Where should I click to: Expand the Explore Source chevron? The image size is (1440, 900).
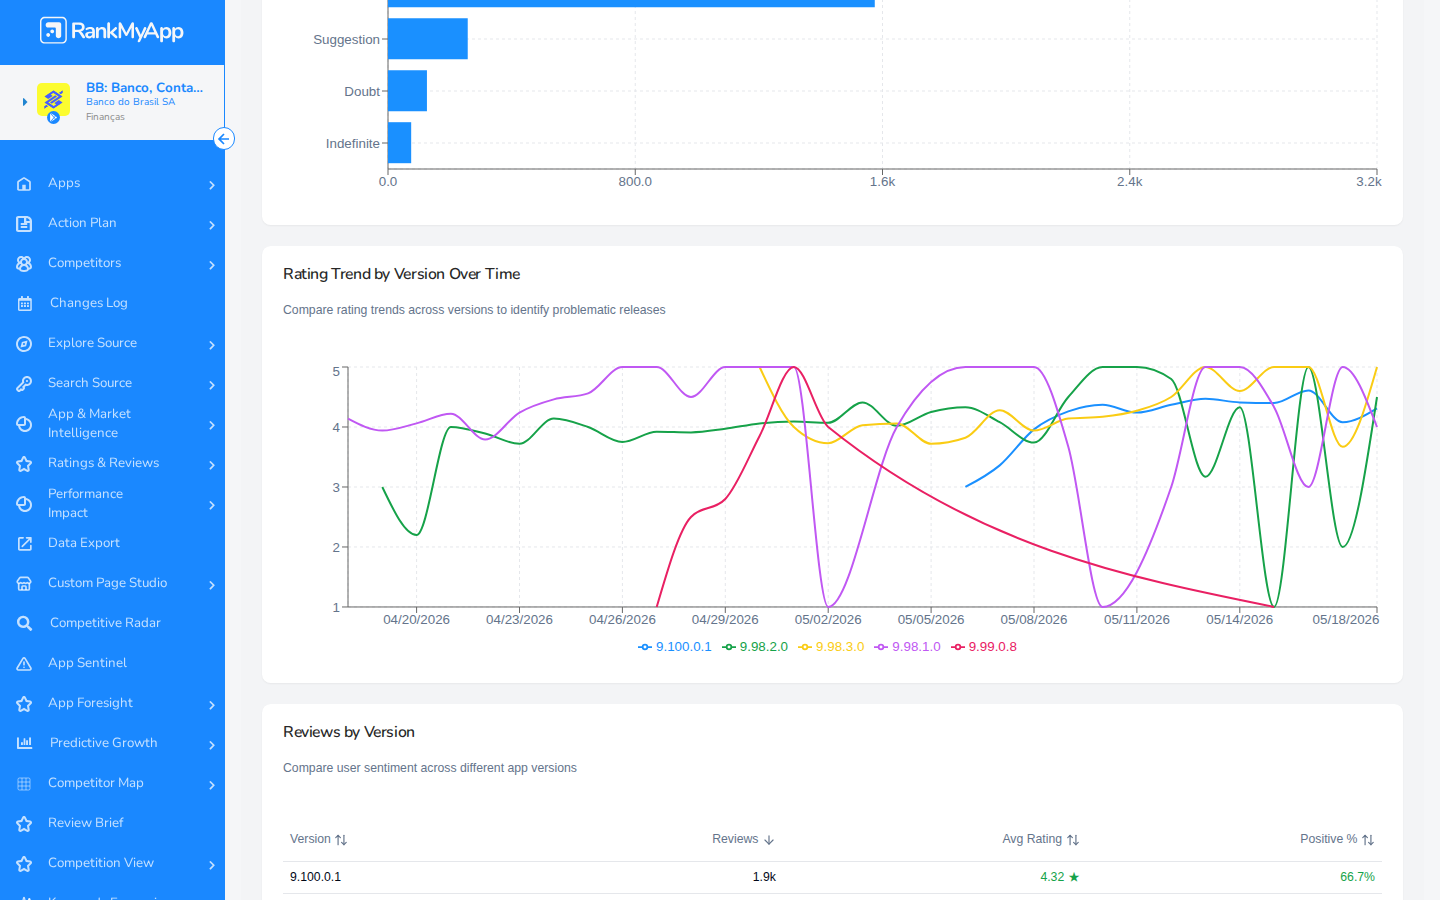click(212, 345)
